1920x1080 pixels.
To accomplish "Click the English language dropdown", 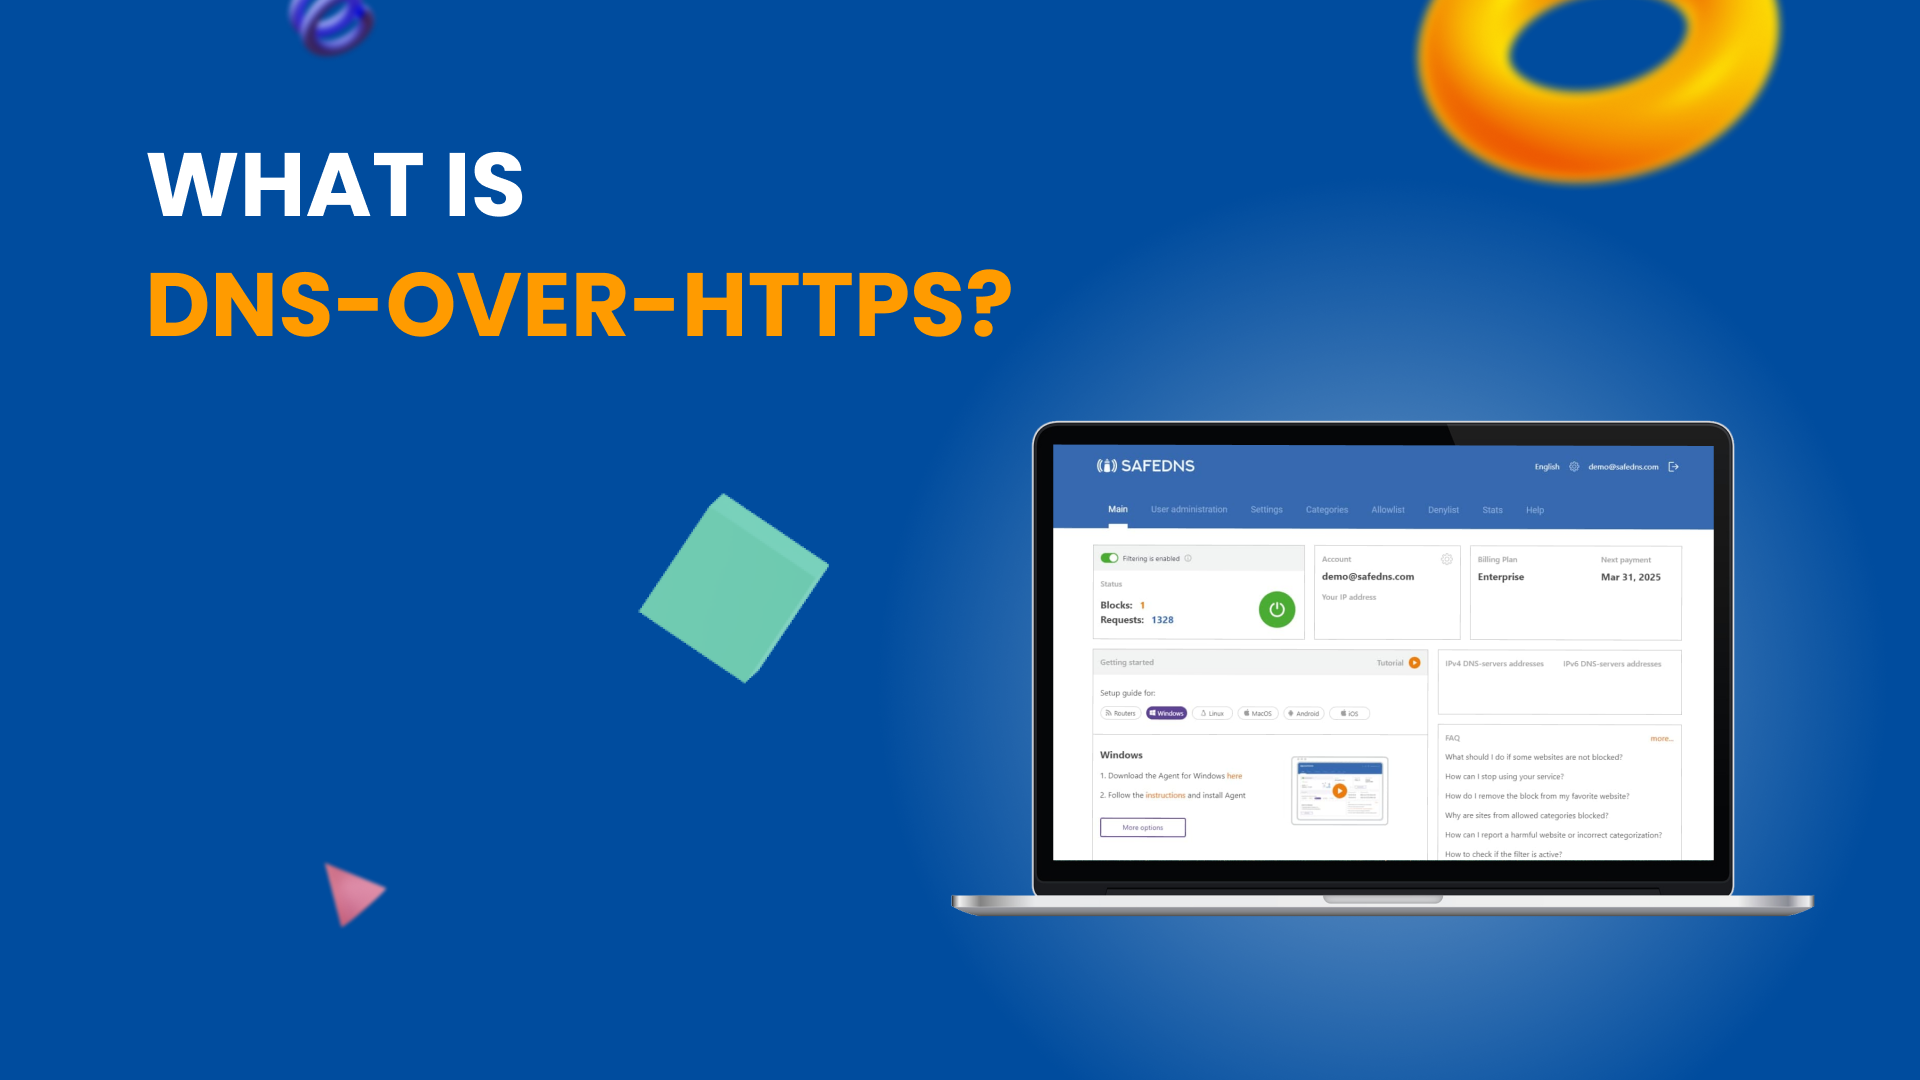I will point(1545,465).
